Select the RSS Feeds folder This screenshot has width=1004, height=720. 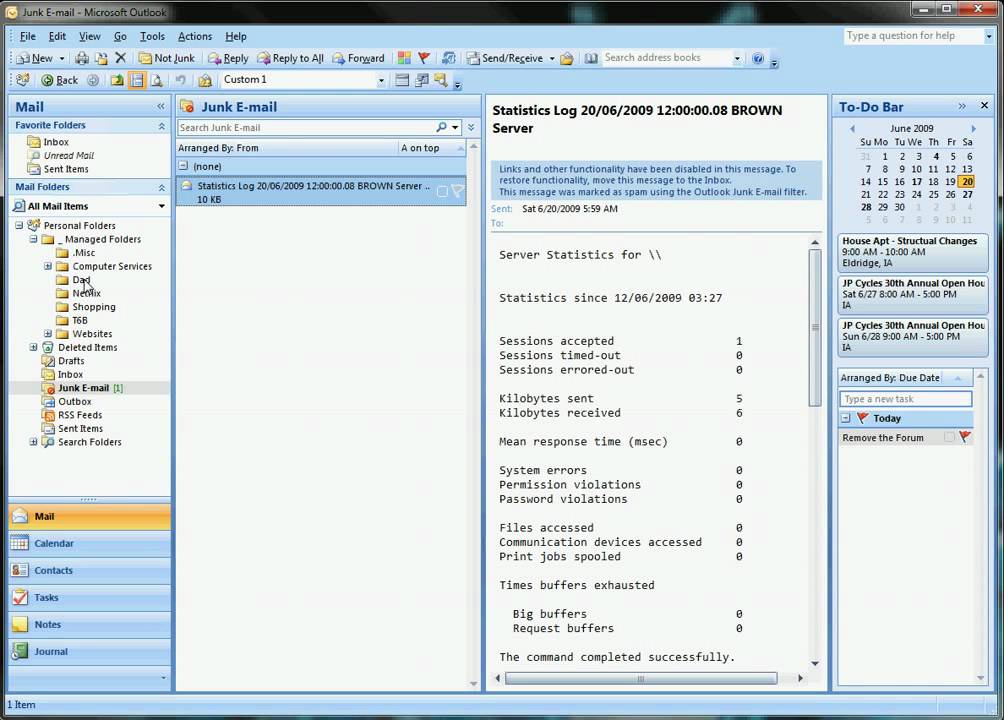tap(79, 415)
